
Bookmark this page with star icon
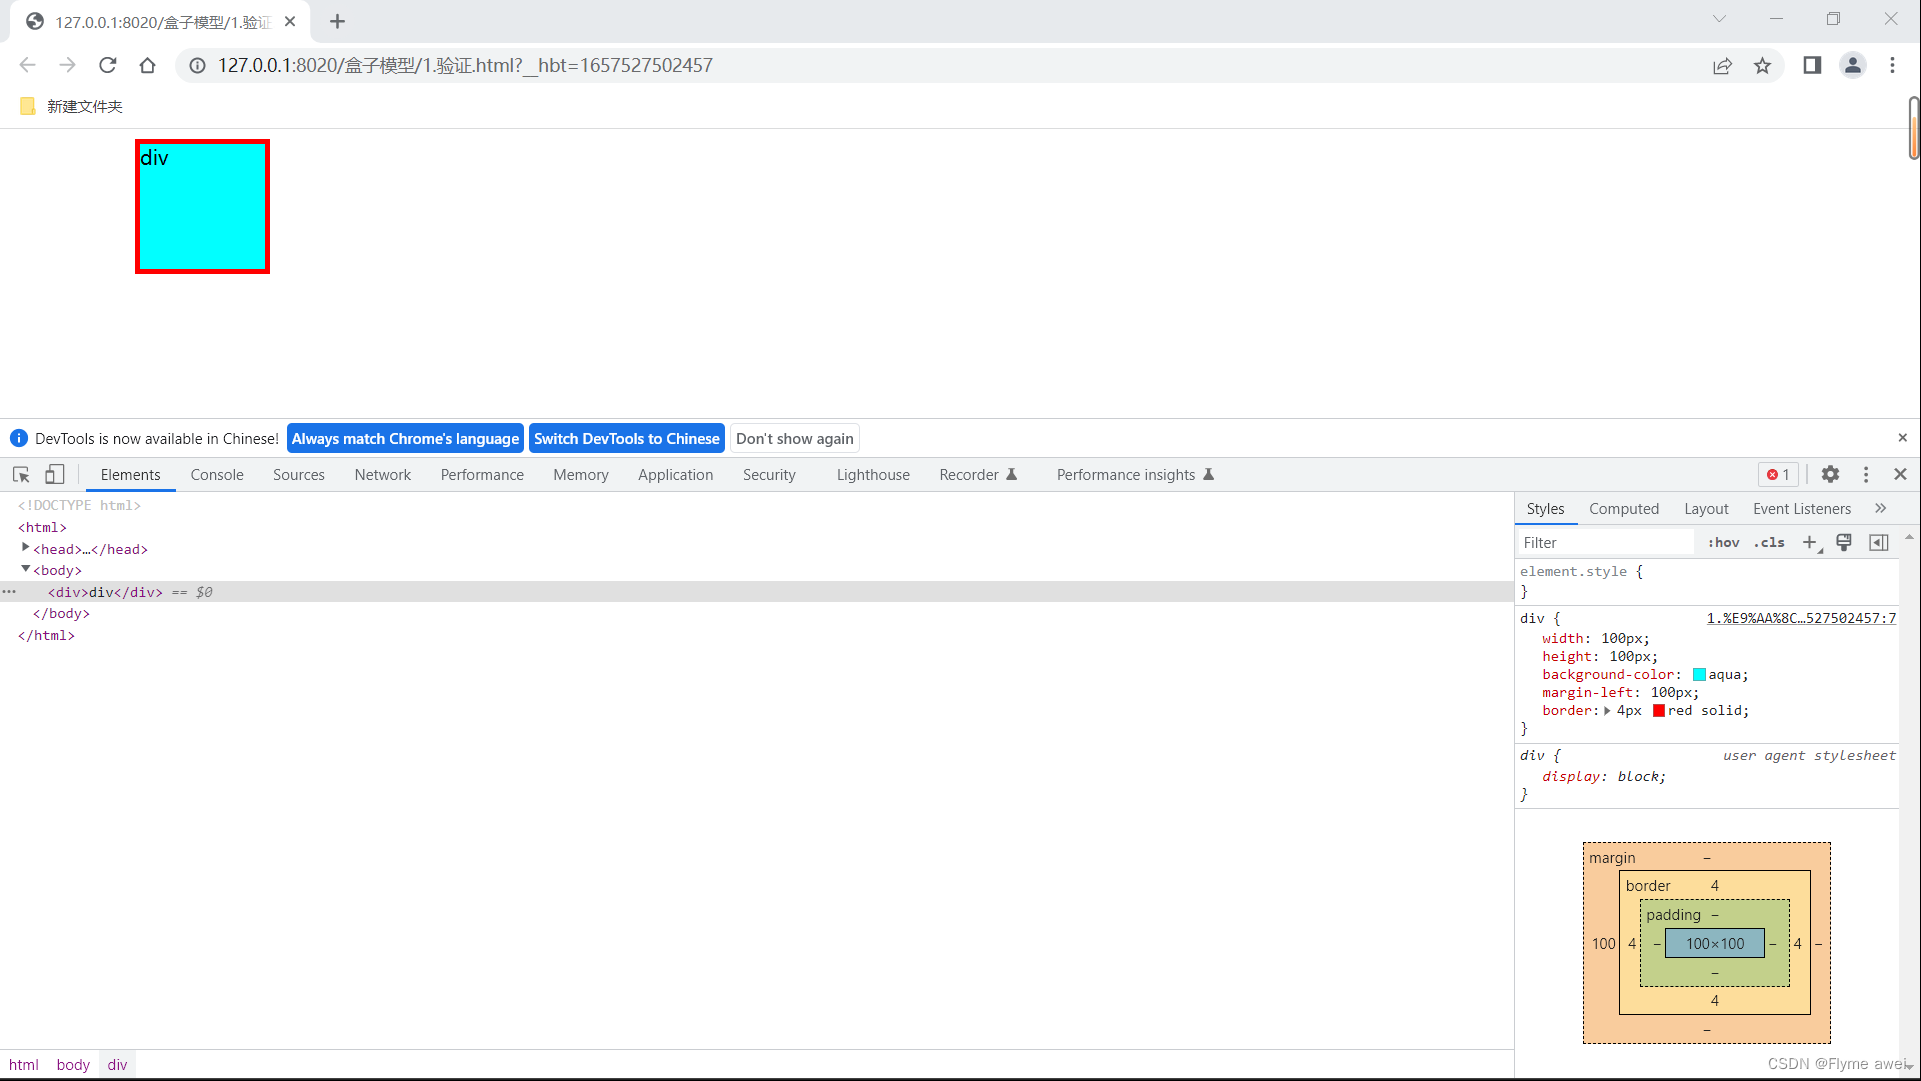coord(1762,66)
